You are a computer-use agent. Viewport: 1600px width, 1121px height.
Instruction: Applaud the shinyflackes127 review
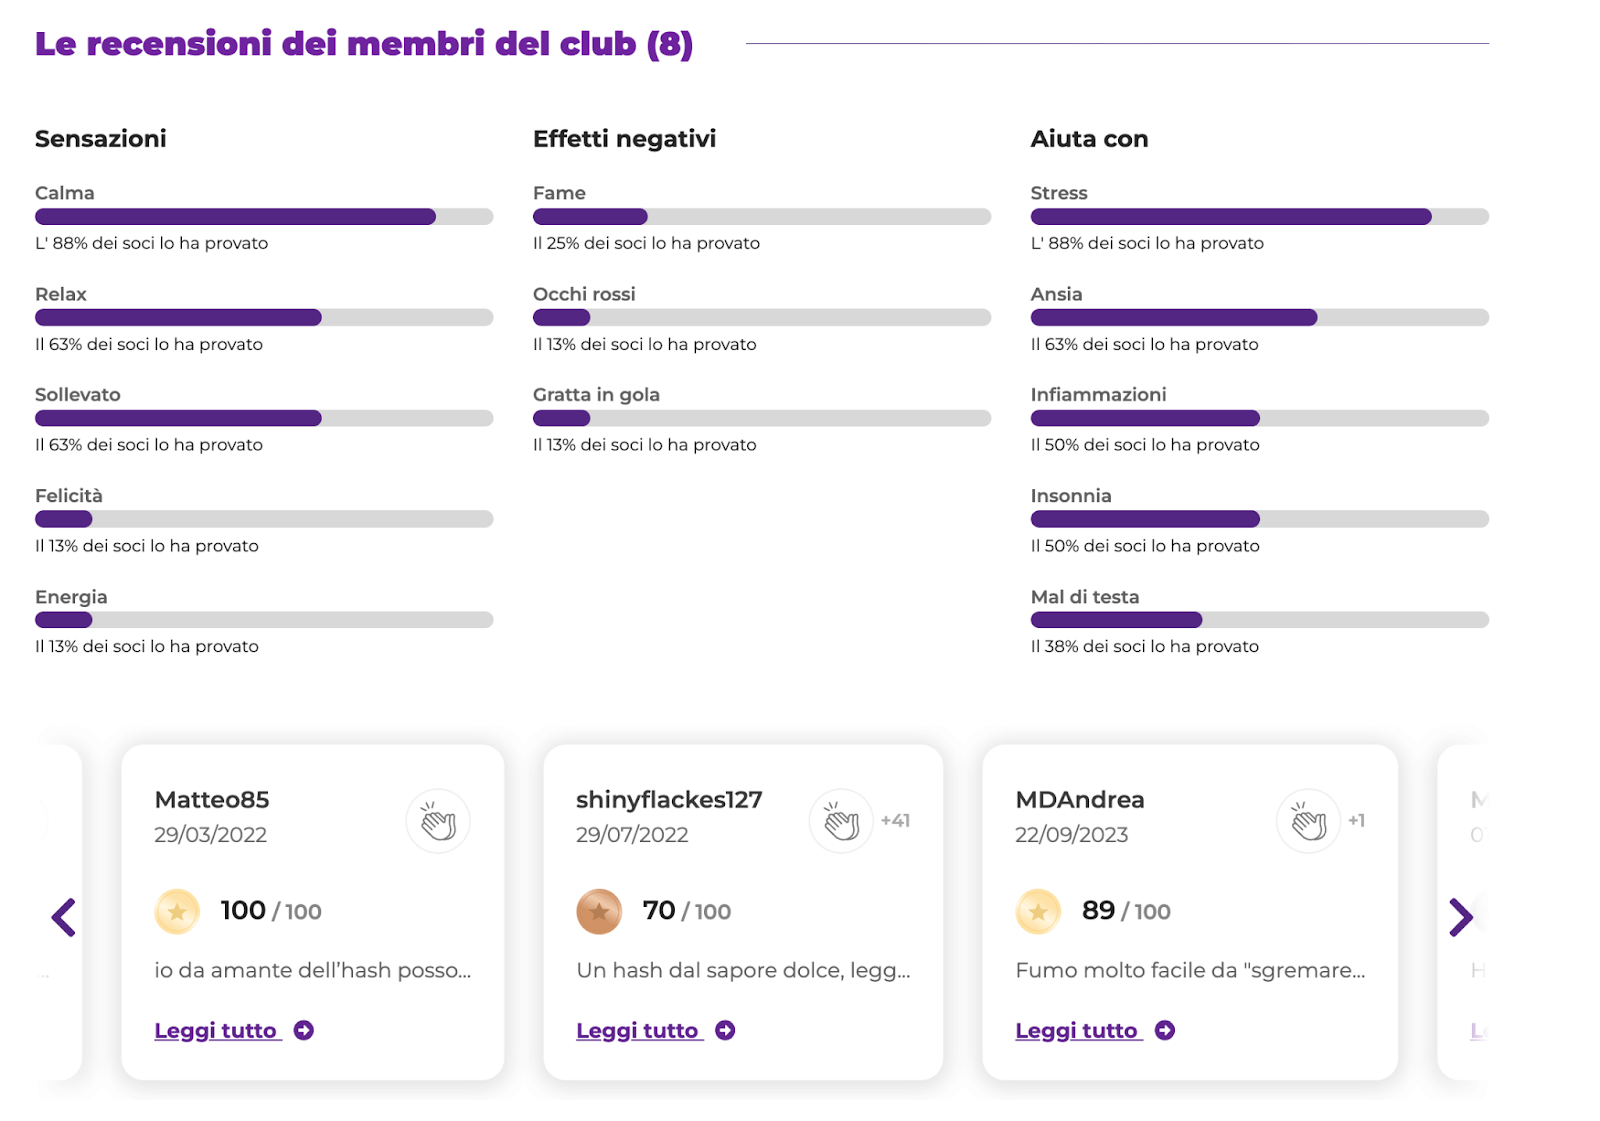point(841,822)
